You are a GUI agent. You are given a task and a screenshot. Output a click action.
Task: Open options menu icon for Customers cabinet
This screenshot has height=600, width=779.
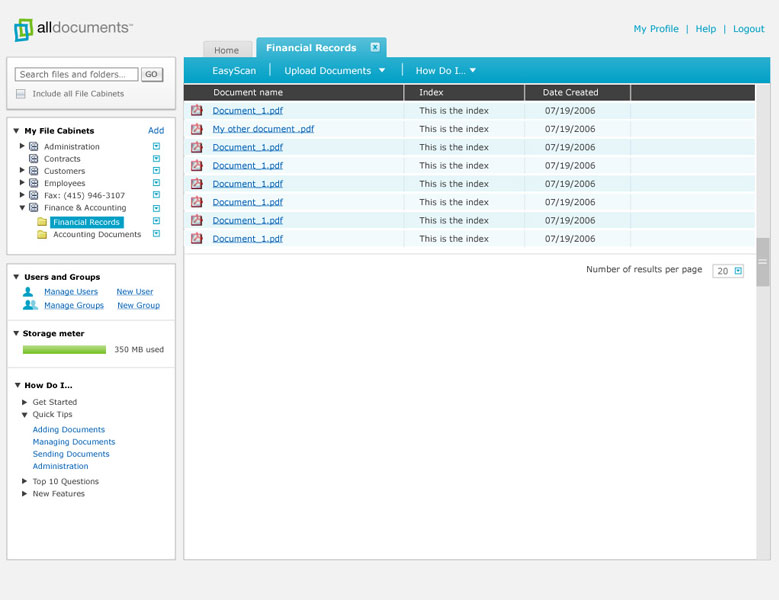pyautogui.click(x=156, y=171)
